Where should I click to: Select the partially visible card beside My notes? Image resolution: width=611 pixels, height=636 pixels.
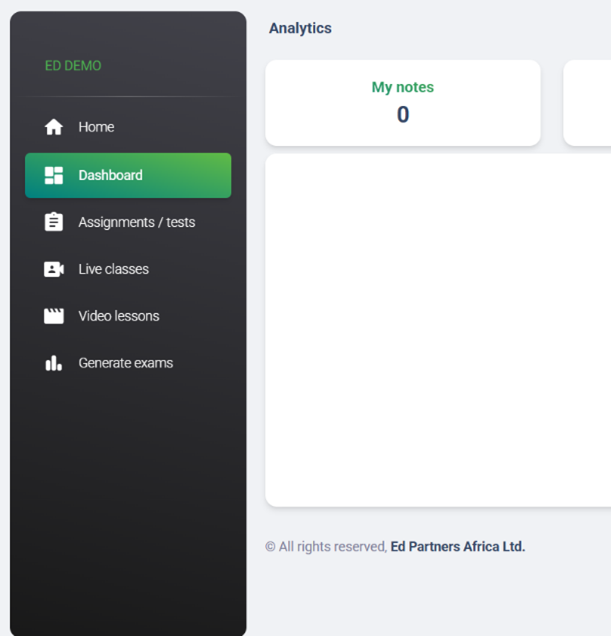[x=588, y=103]
